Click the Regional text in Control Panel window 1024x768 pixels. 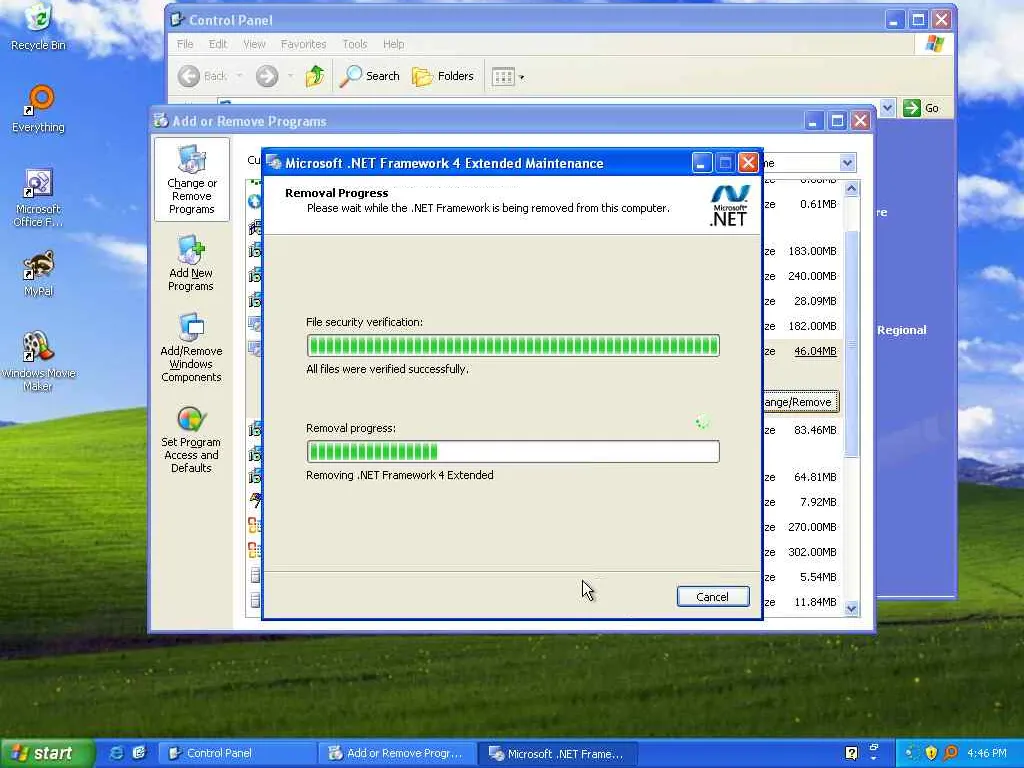901,330
